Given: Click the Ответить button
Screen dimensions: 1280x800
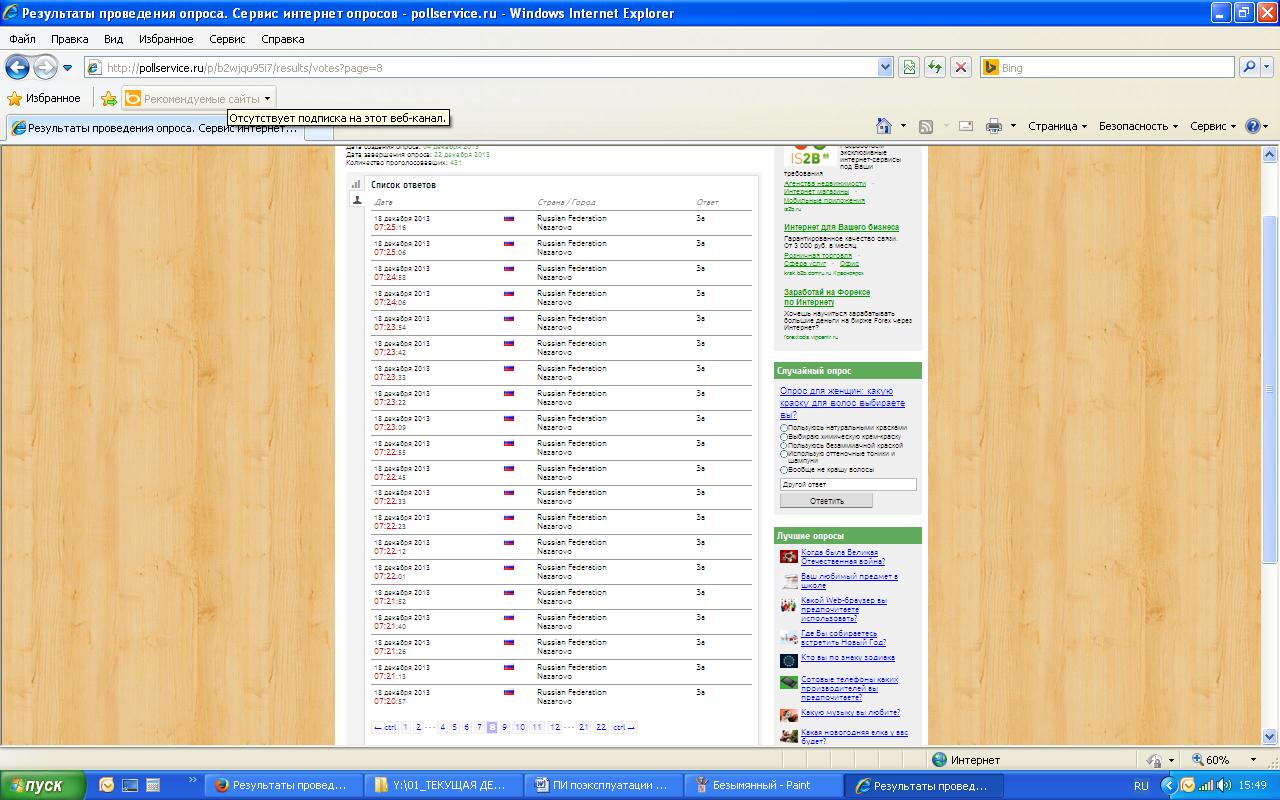Looking at the screenshot, I should [826, 500].
